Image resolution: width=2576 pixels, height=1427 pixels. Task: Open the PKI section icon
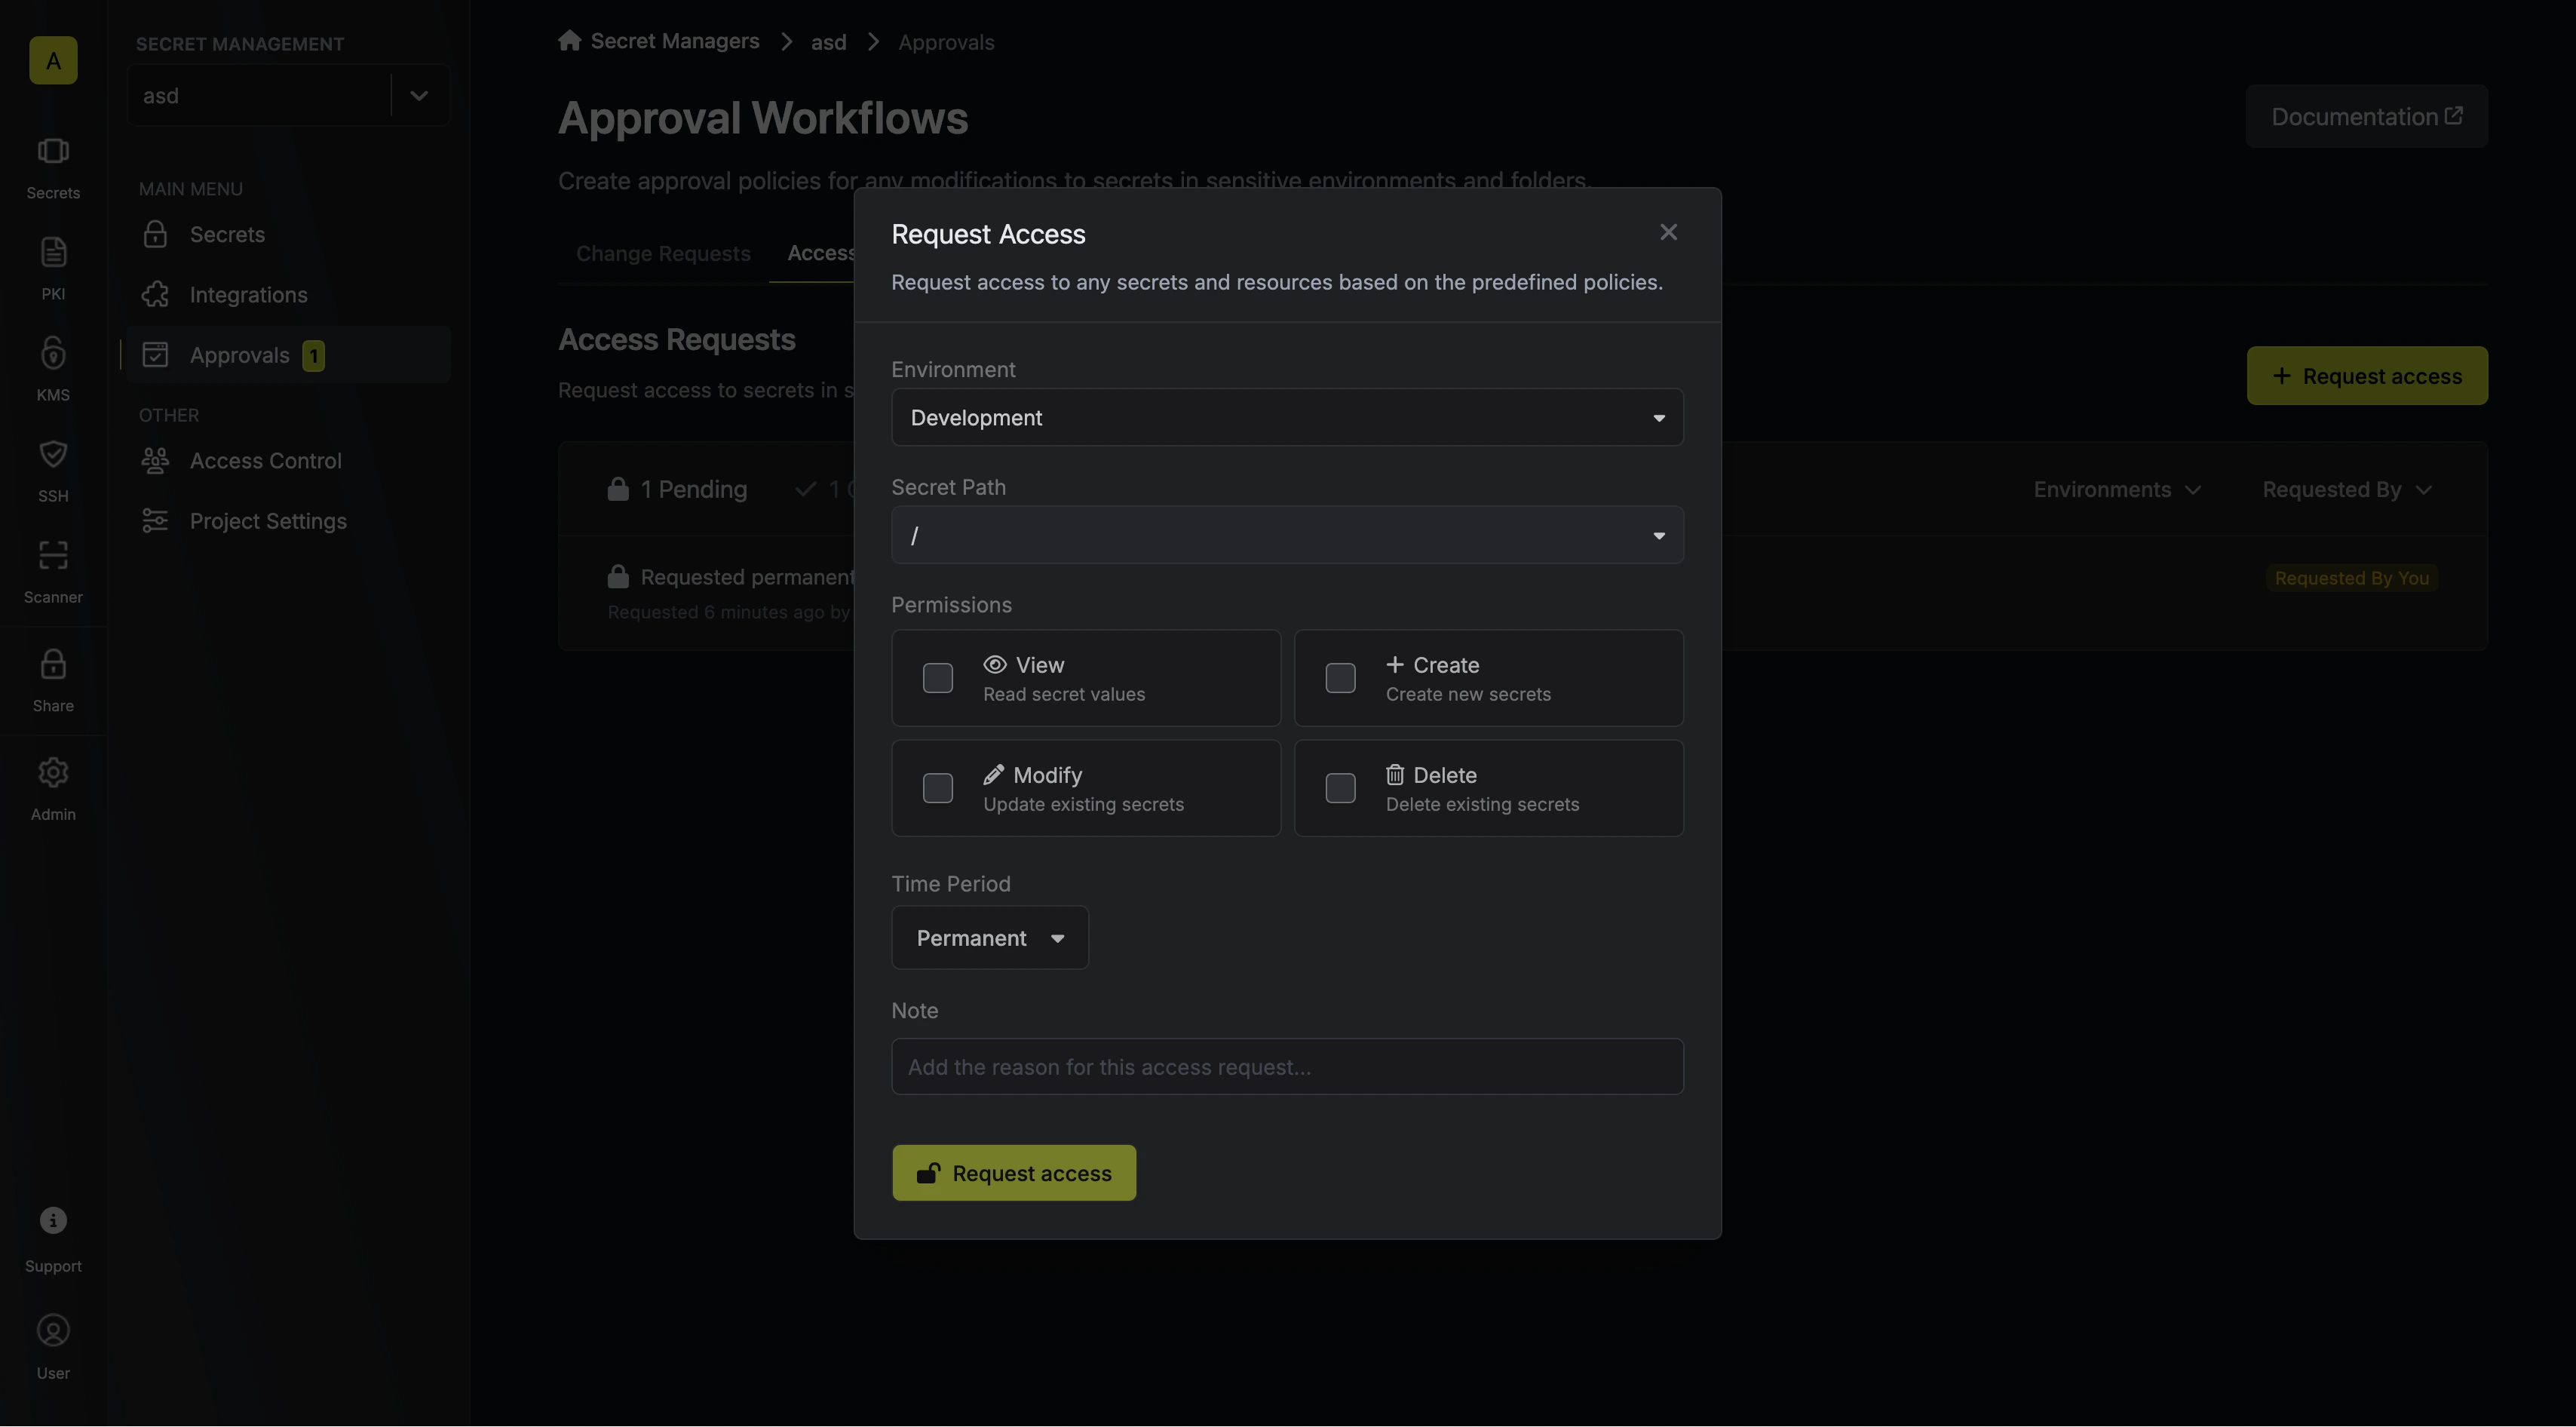(x=53, y=252)
